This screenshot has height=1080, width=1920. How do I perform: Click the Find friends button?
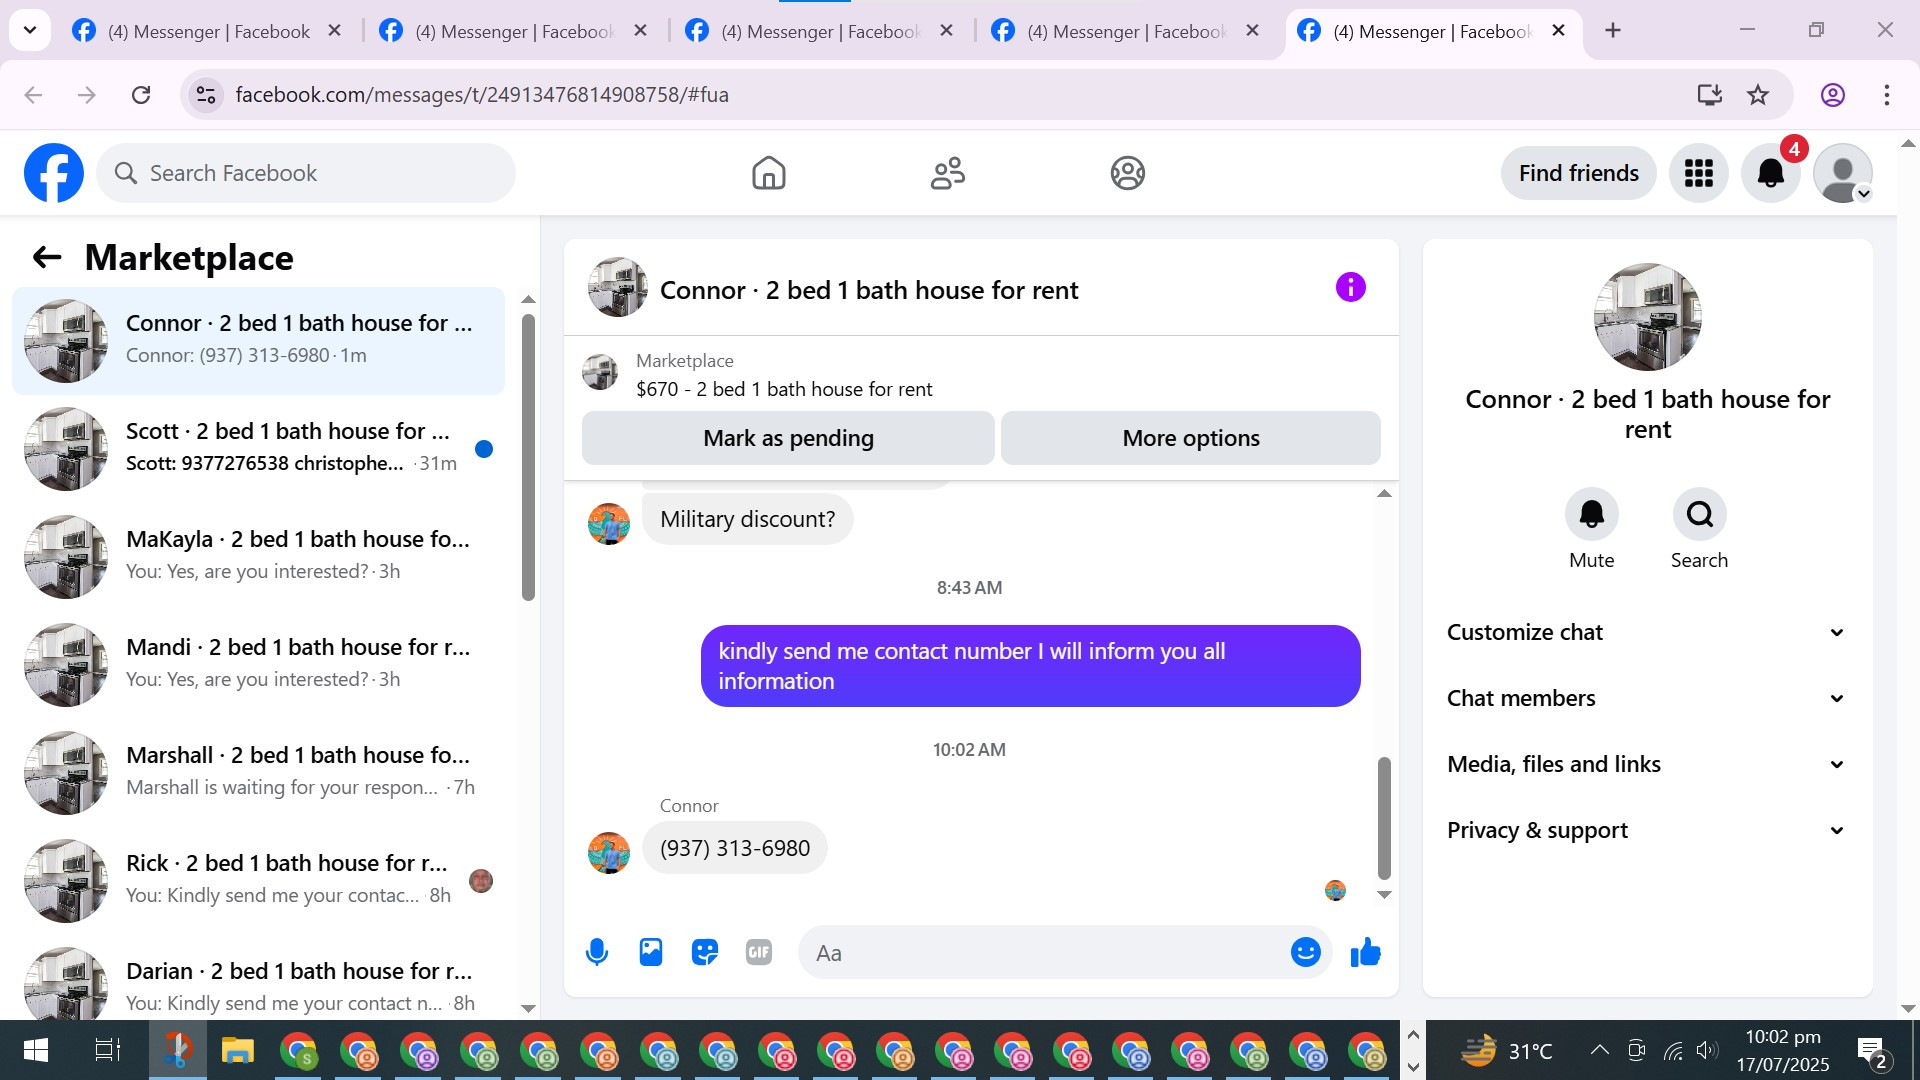pyautogui.click(x=1578, y=173)
